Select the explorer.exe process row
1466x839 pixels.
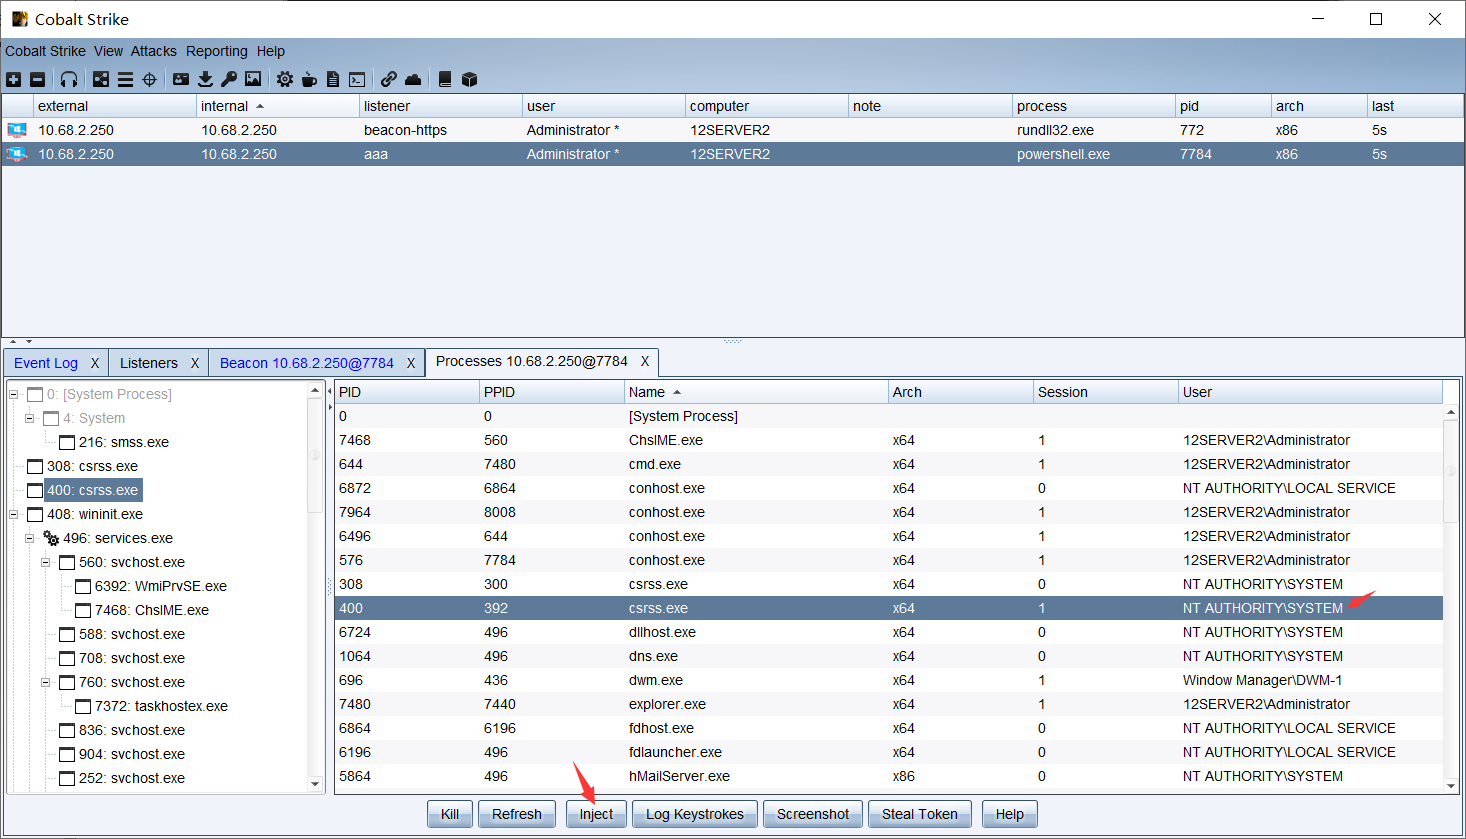tap(889, 704)
